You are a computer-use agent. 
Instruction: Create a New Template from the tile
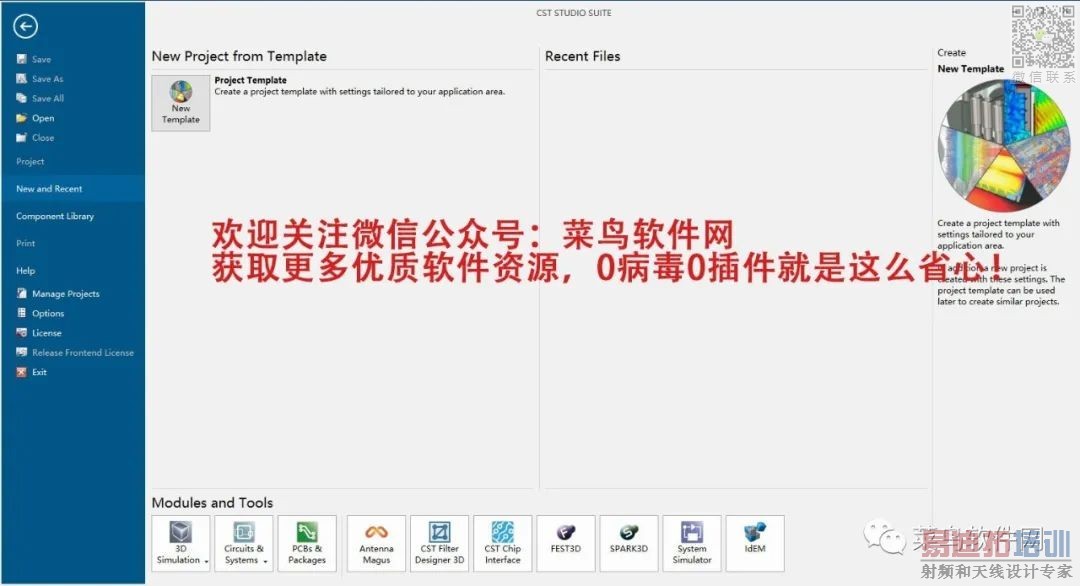180,103
